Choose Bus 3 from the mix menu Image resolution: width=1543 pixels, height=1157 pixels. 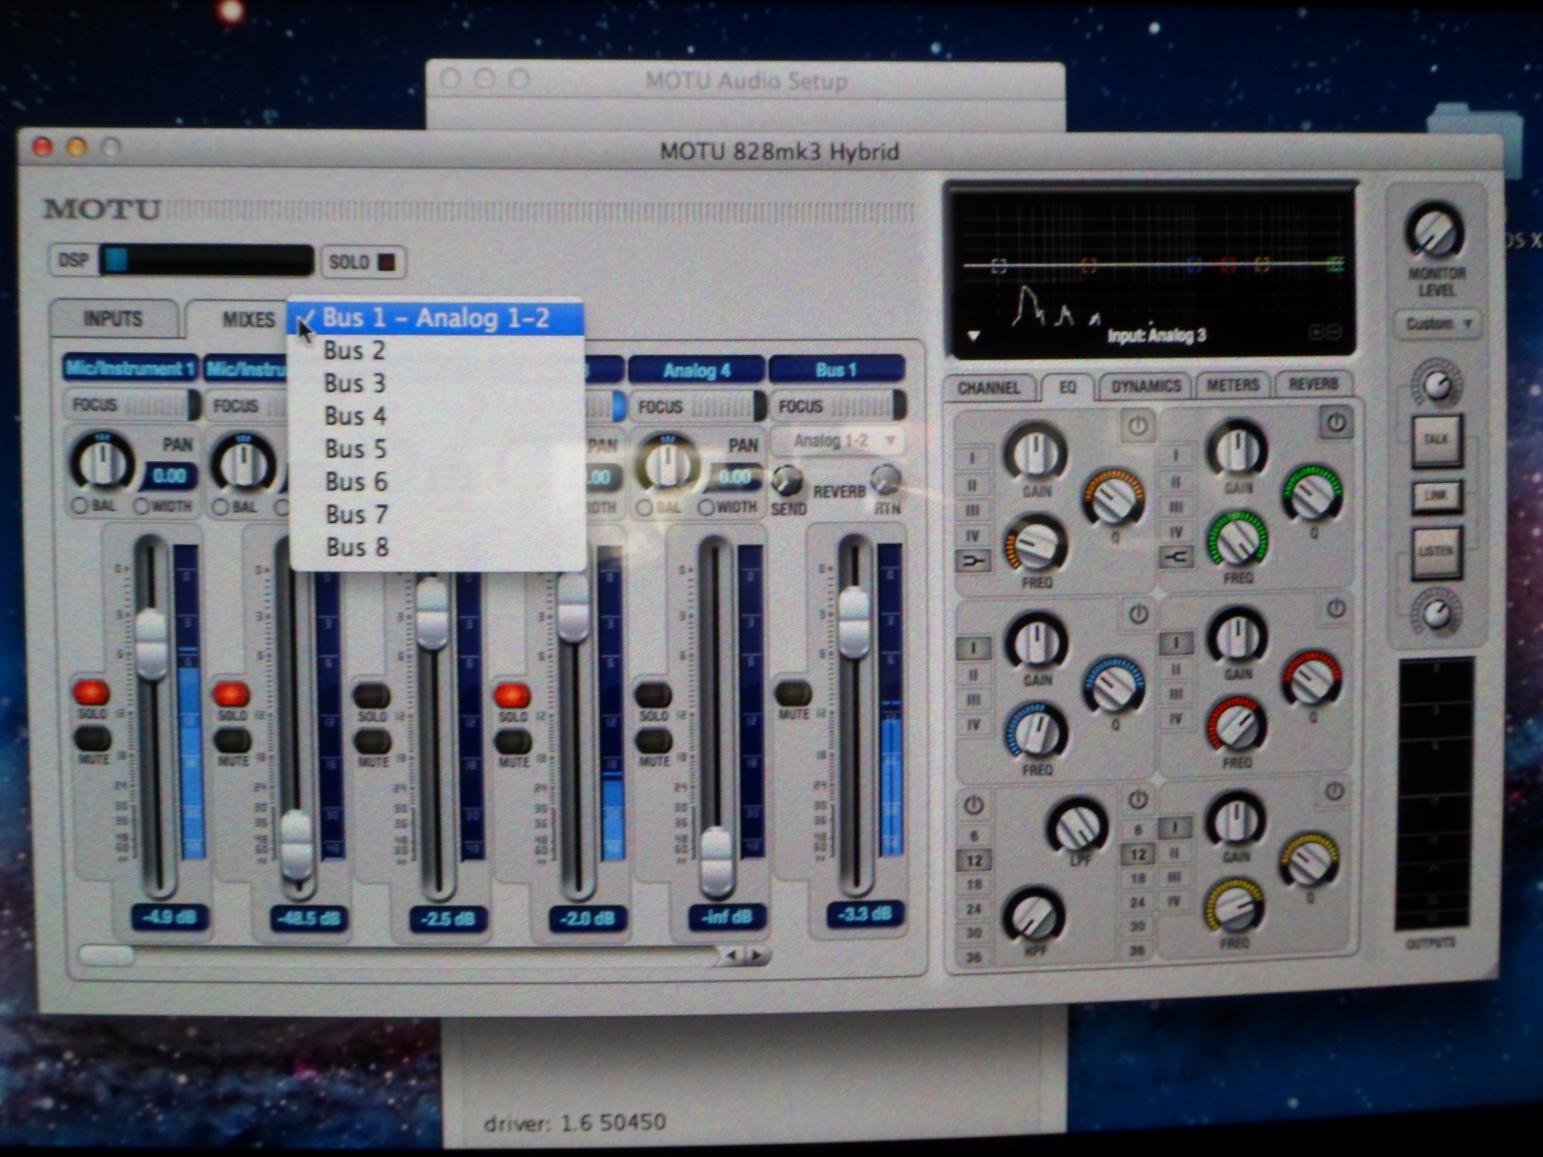coord(436,383)
